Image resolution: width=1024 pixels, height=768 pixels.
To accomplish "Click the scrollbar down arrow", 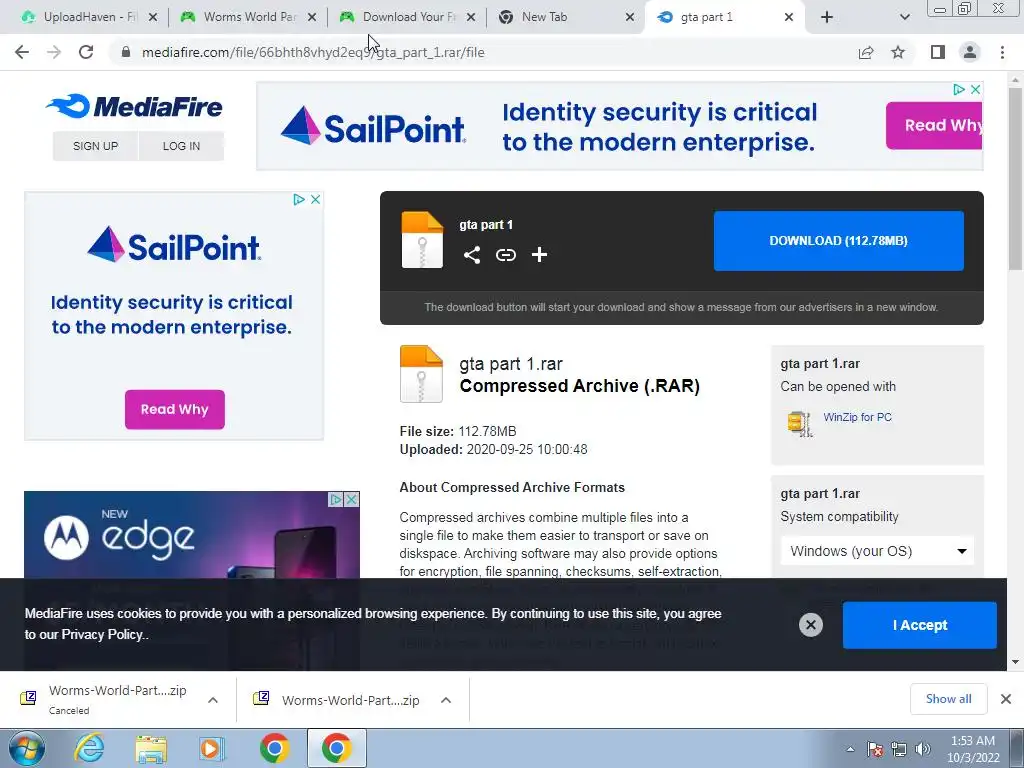I will click(1015, 662).
